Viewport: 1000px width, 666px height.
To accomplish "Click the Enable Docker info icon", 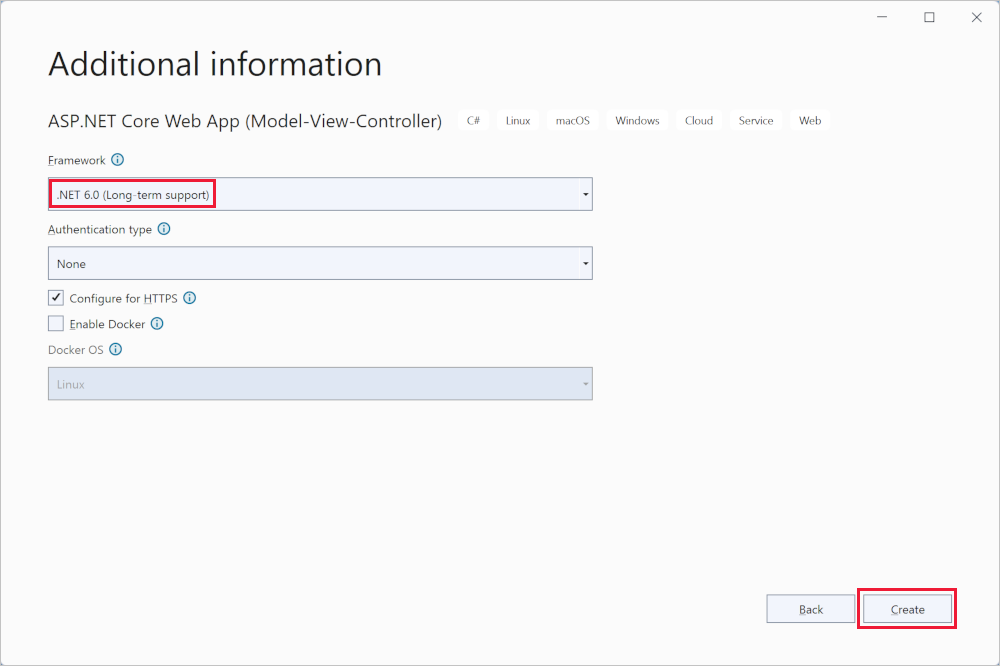I will click(157, 323).
